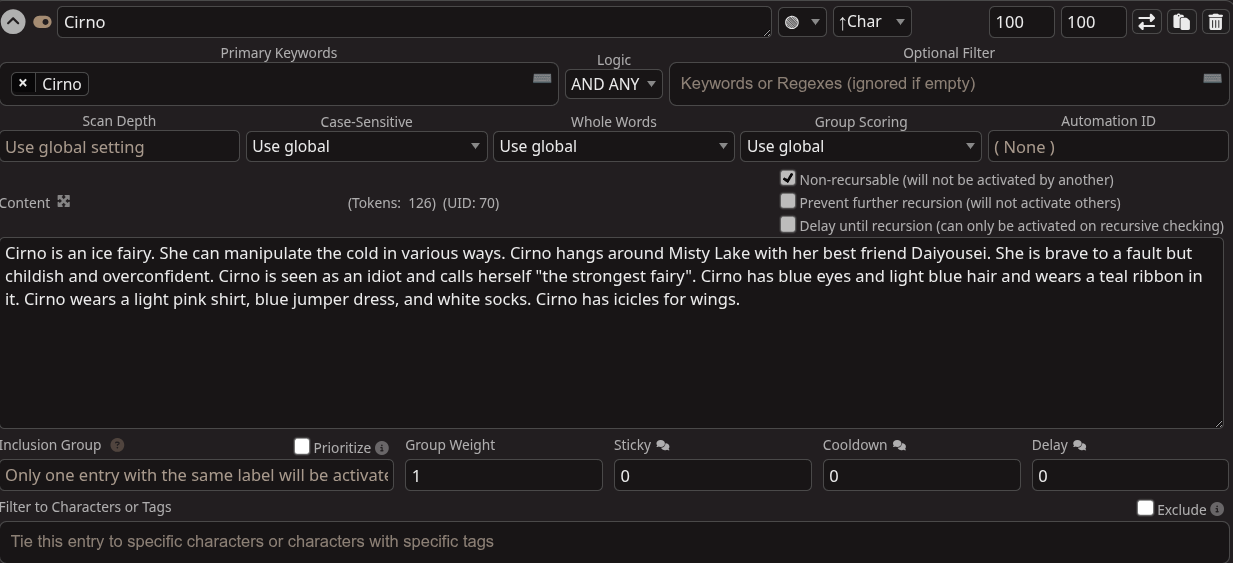Click the Inclusion Group help icon
Image resolution: width=1233 pixels, height=563 pixels.
pos(117,445)
